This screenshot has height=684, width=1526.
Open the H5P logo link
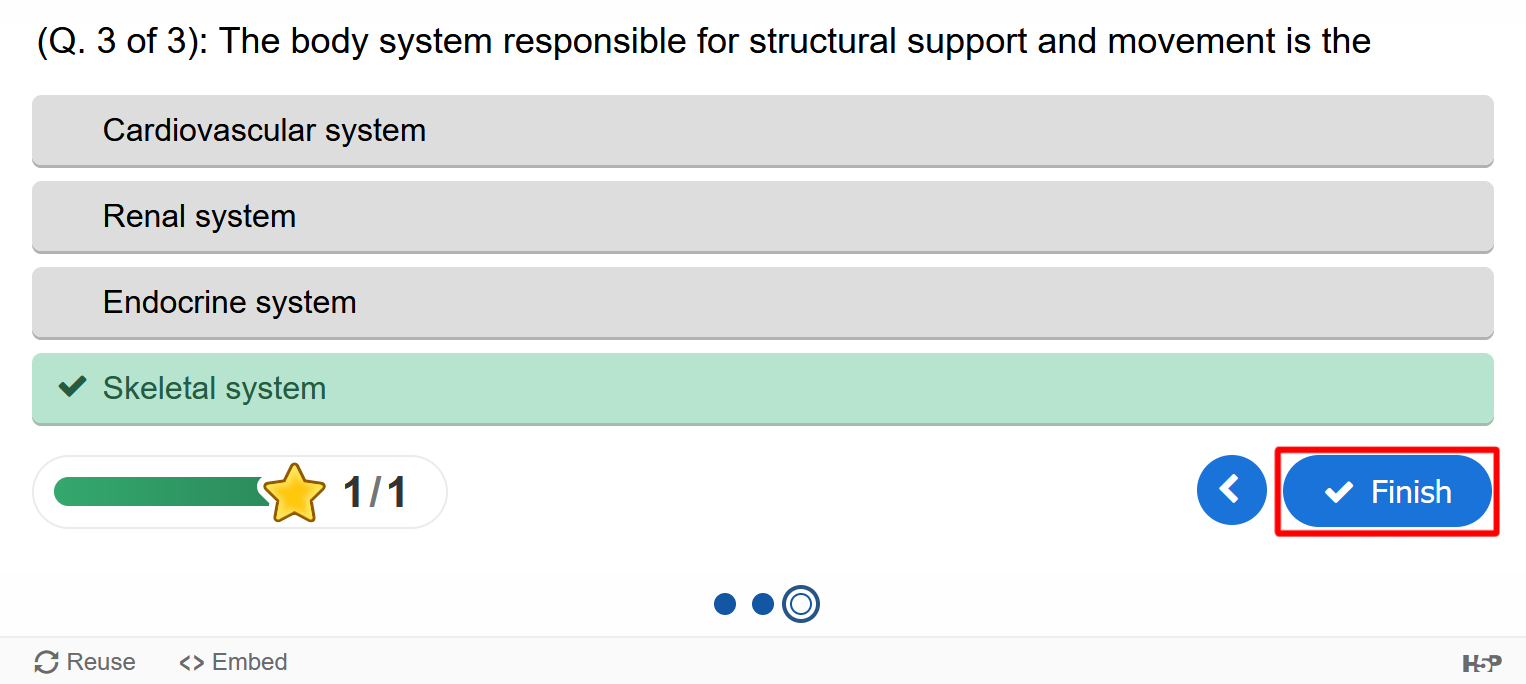[x=1482, y=662]
